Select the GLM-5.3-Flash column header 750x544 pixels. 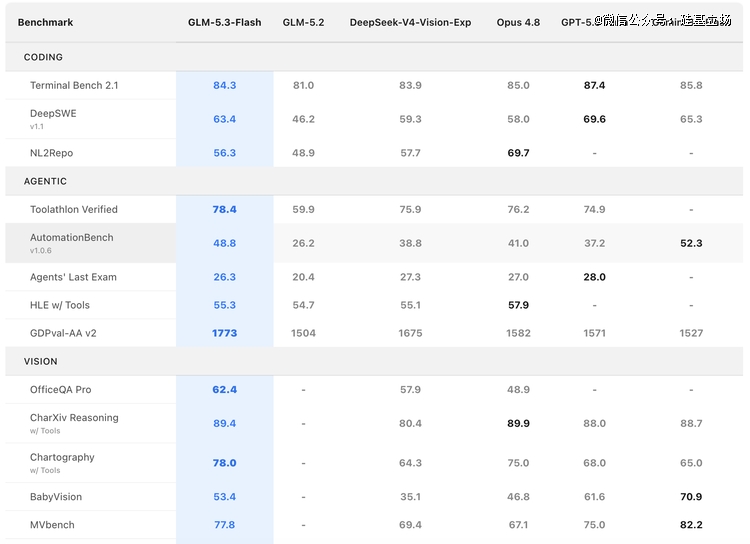pos(224,22)
